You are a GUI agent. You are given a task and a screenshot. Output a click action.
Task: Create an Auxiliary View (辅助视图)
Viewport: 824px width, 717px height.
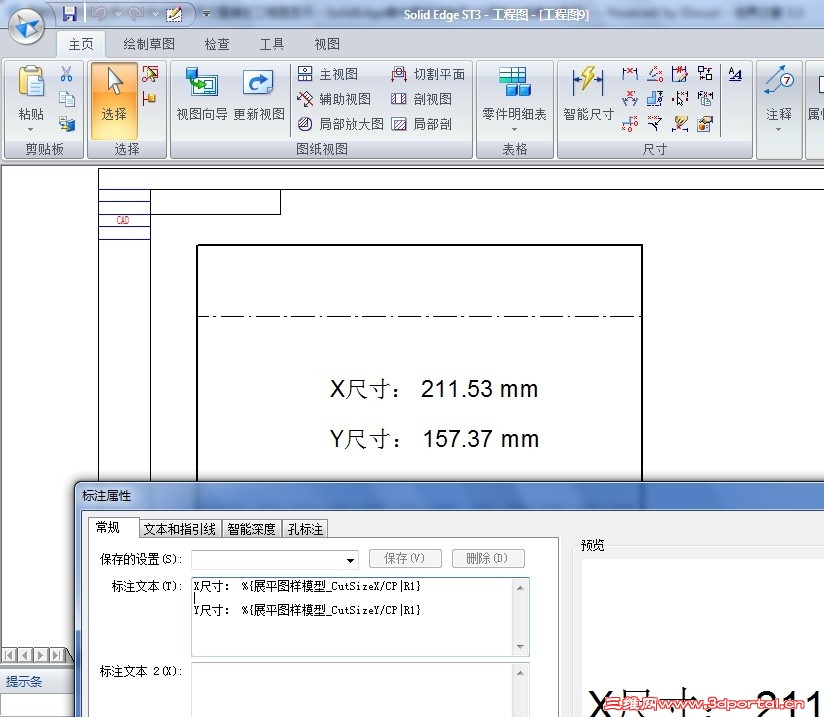pos(334,99)
